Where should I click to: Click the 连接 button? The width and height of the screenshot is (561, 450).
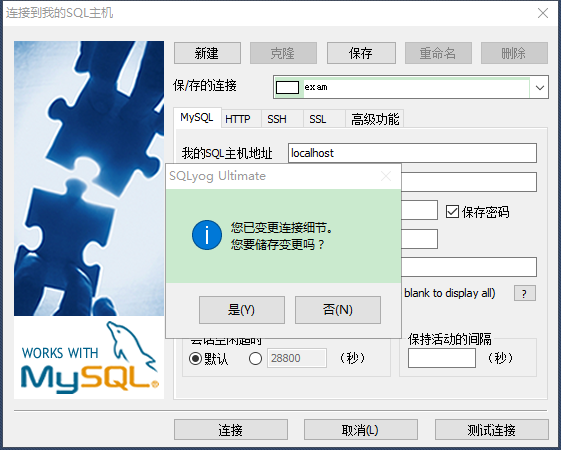point(231,430)
